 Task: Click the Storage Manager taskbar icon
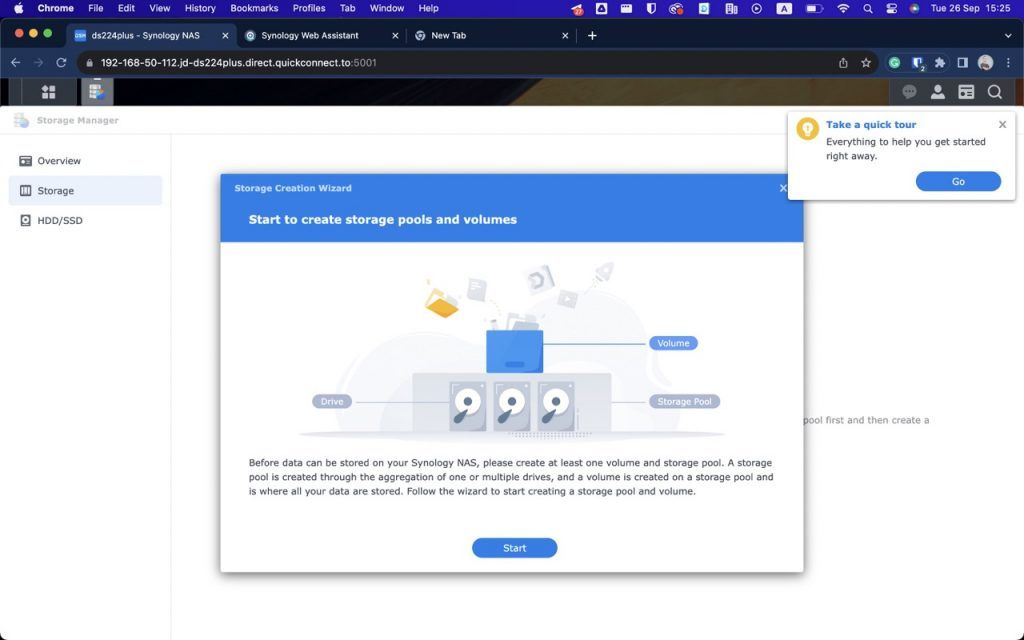[x=97, y=91]
